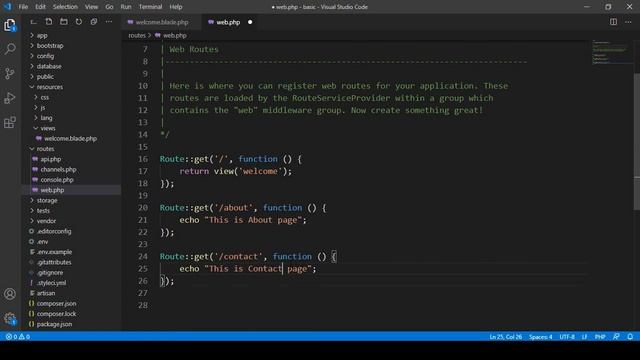Change encoding via UTF-8 indicator

coord(567,337)
